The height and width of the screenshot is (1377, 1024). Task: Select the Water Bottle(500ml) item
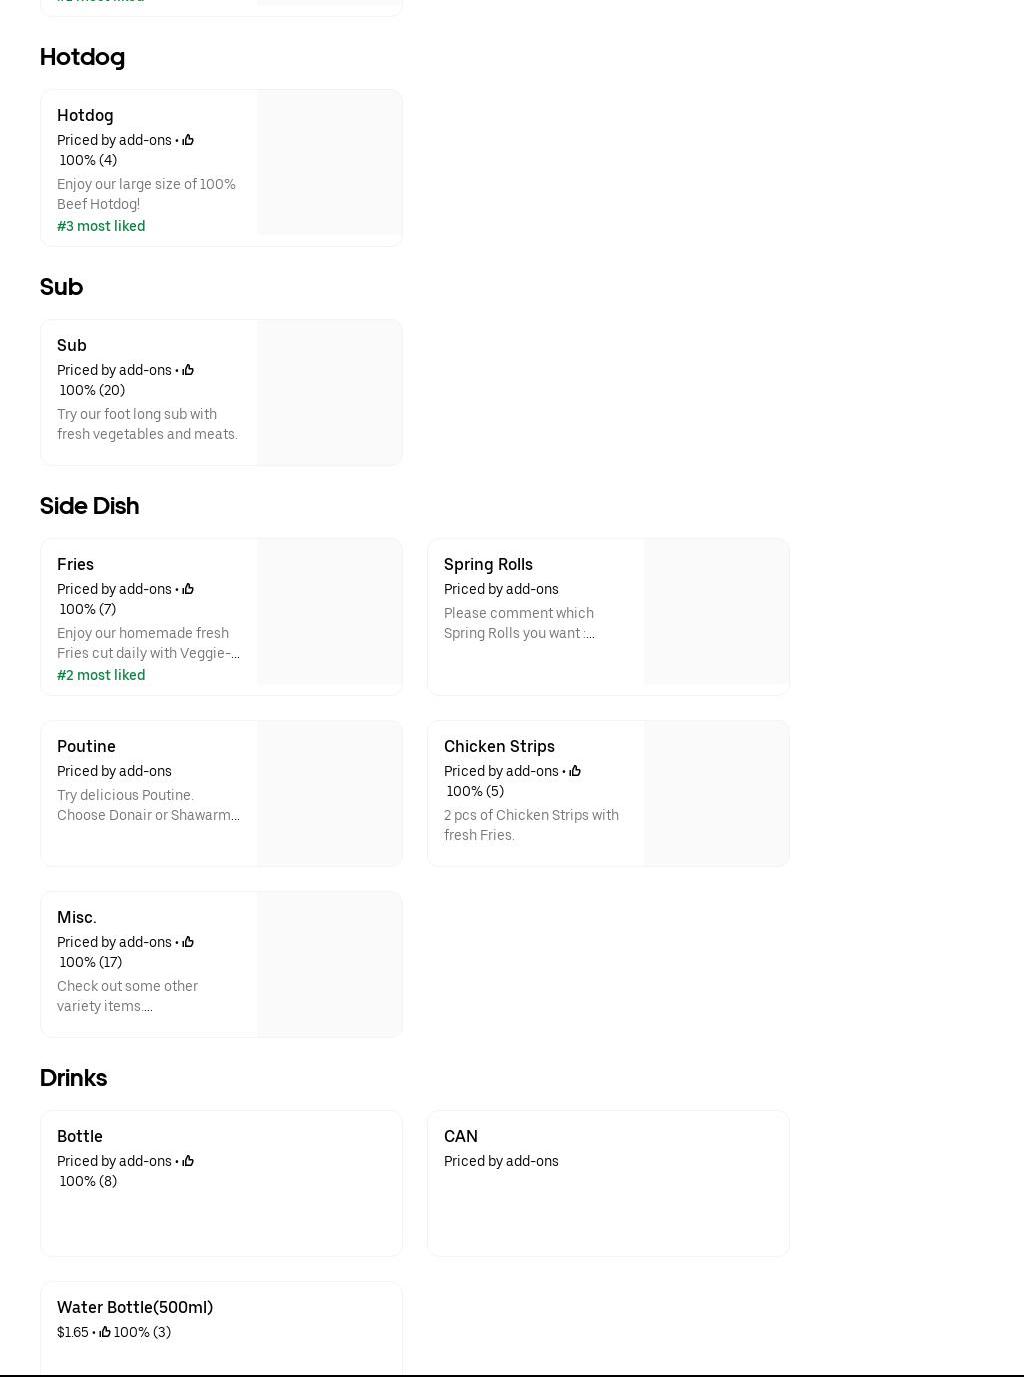click(x=135, y=1307)
